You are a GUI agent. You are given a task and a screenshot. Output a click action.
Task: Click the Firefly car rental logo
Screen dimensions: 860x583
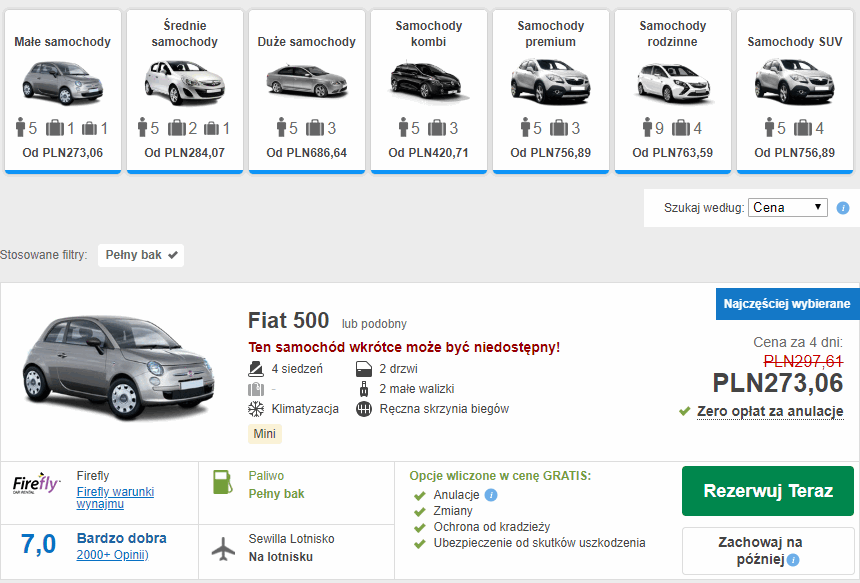pyautogui.click(x=36, y=483)
